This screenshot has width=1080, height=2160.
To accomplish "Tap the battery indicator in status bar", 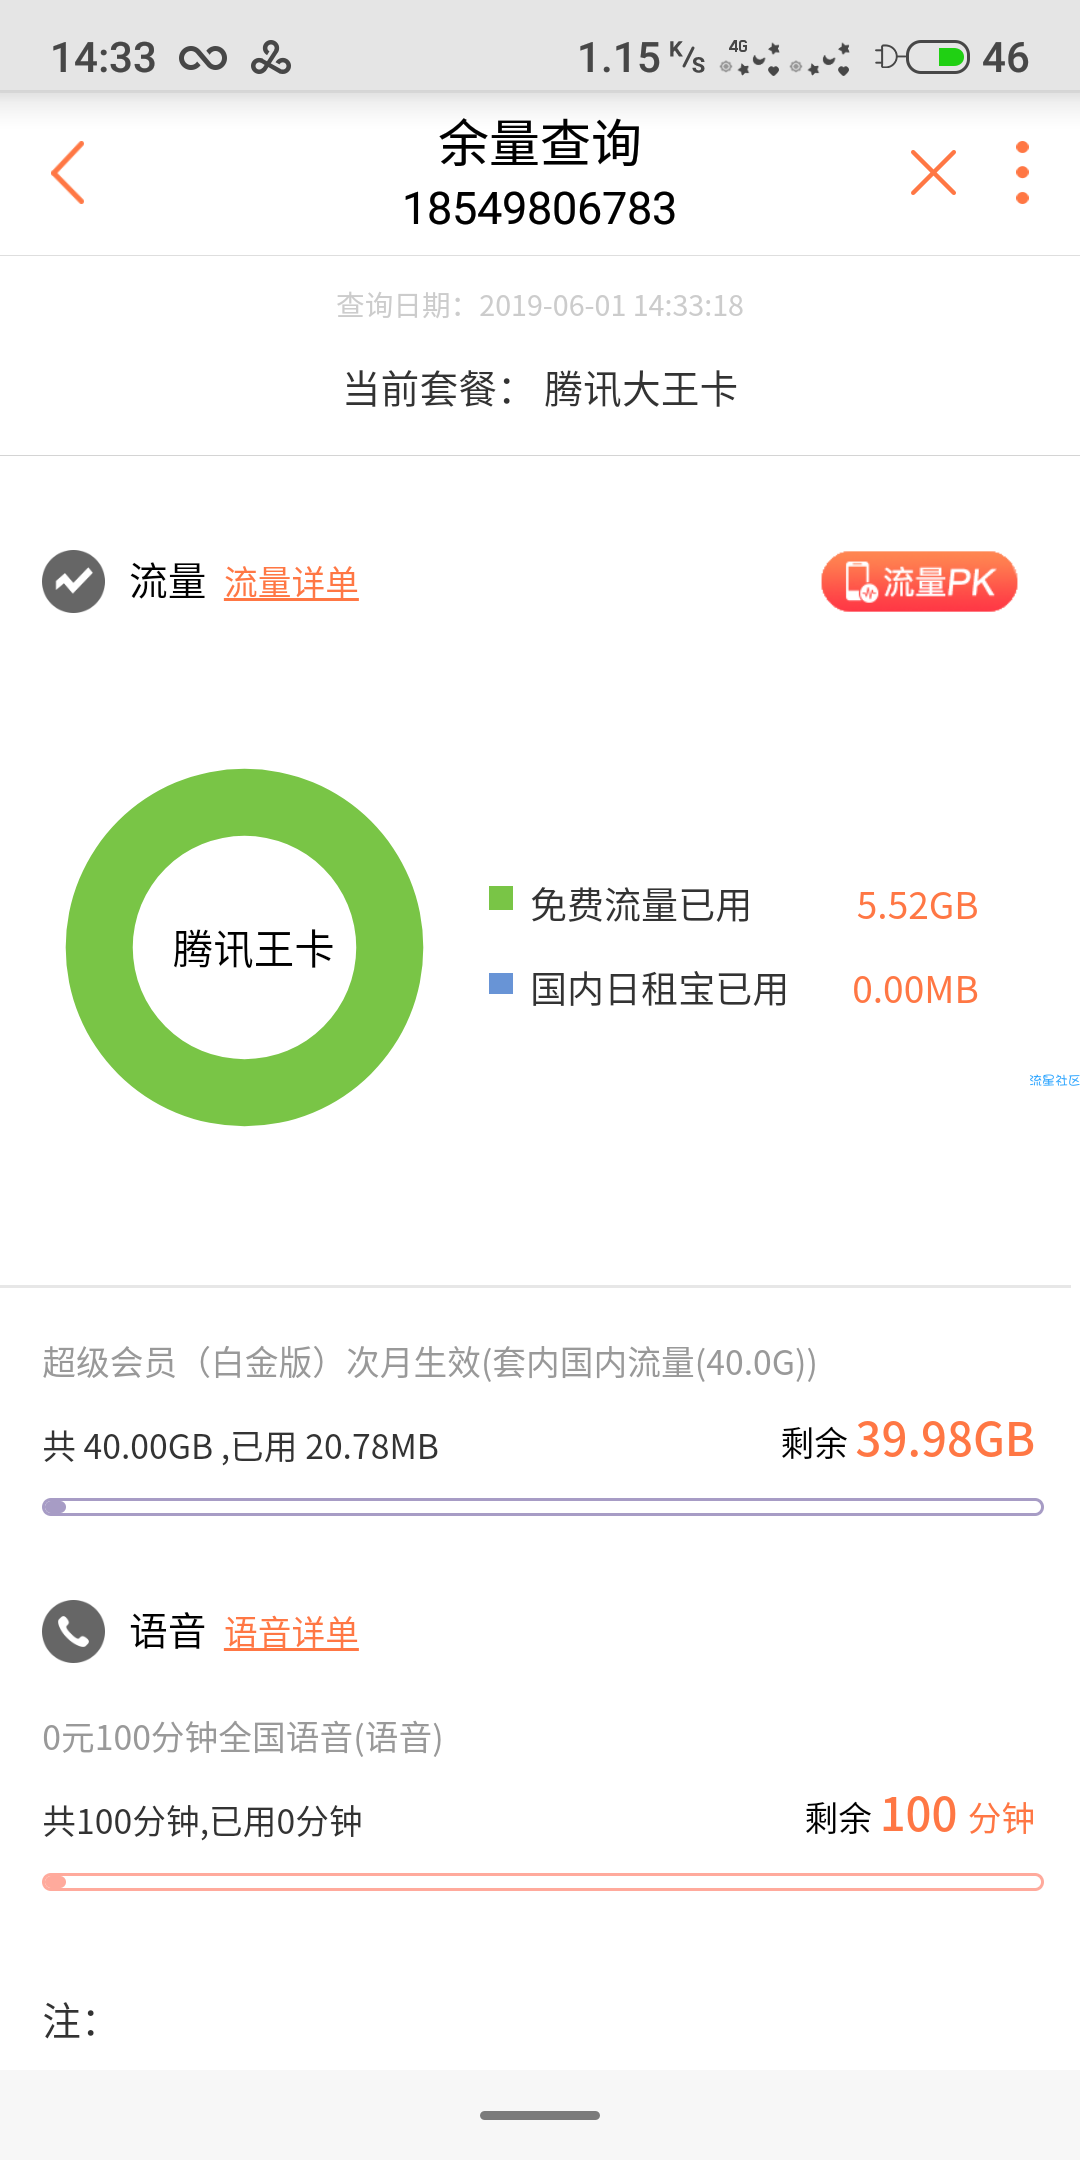I will point(938,57).
